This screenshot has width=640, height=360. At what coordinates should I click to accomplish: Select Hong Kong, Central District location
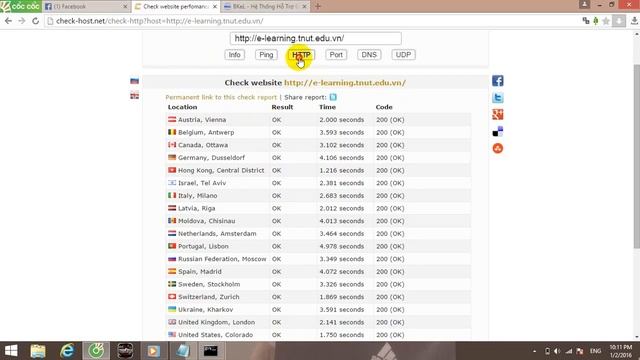[x=221, y=170]
